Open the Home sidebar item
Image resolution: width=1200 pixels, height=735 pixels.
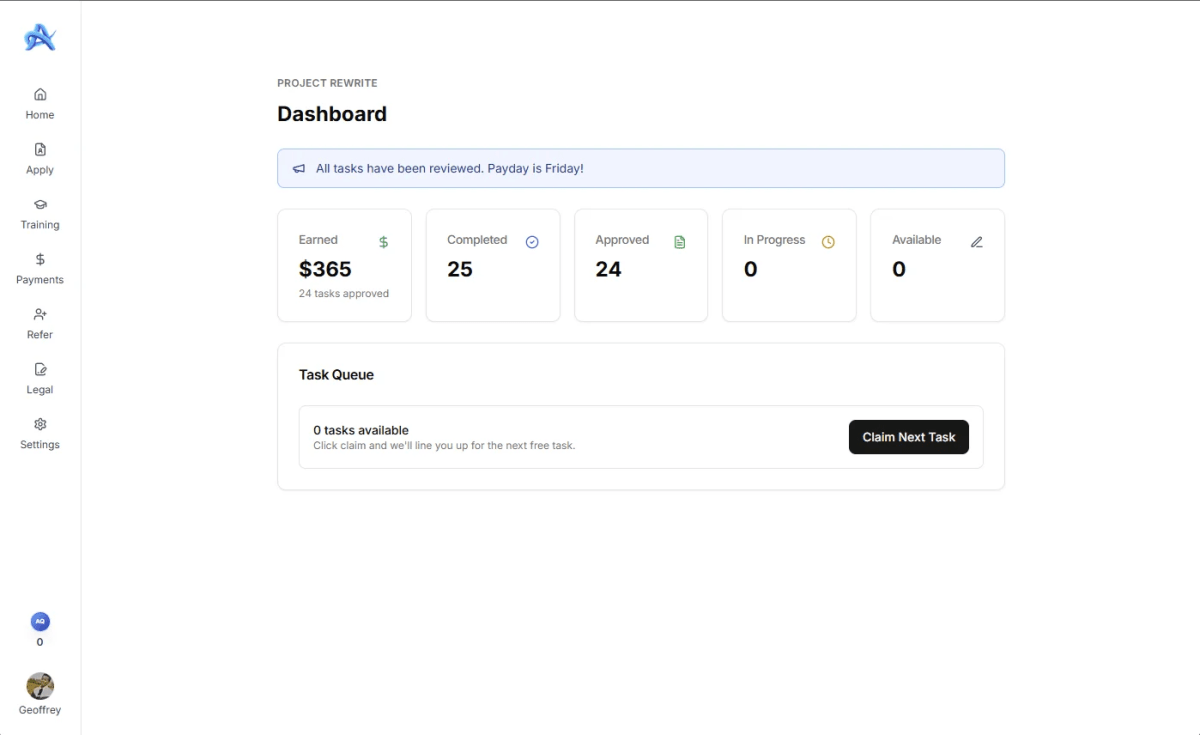tap(40, 103)
